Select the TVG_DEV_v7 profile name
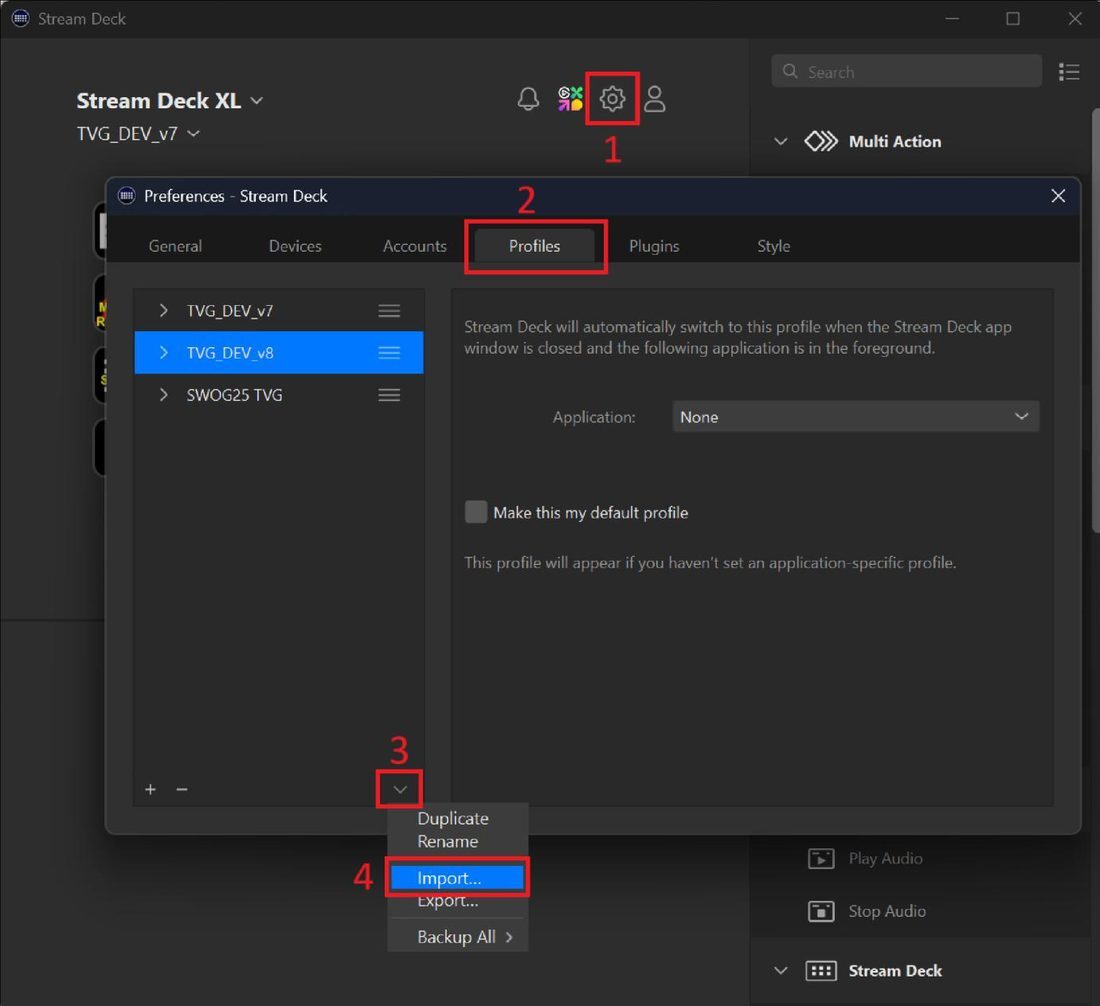The image size is (1100, 1006). [229, 311]
